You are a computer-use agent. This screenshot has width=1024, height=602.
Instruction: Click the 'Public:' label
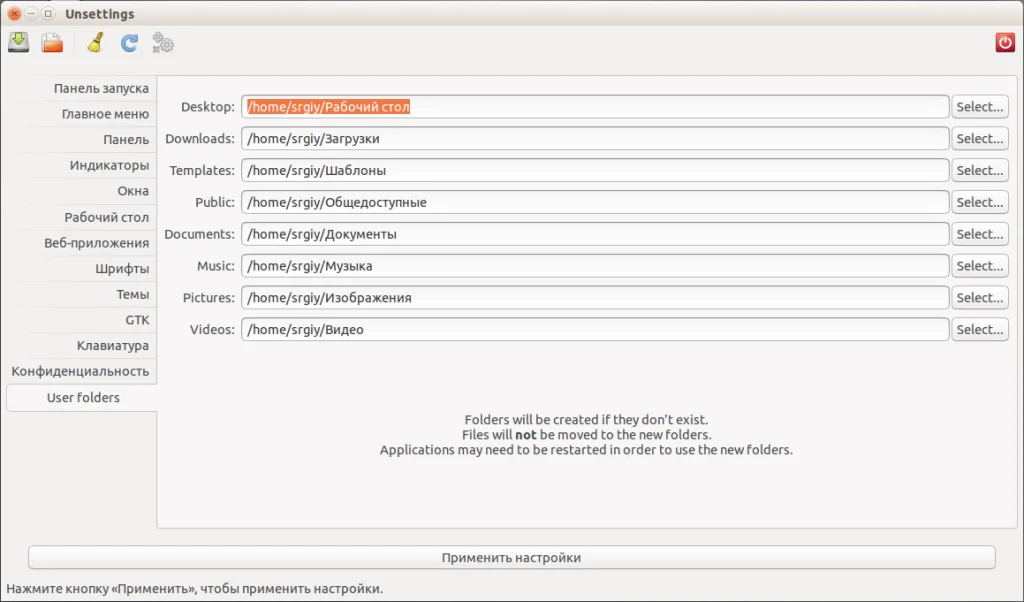pos(215,202)
